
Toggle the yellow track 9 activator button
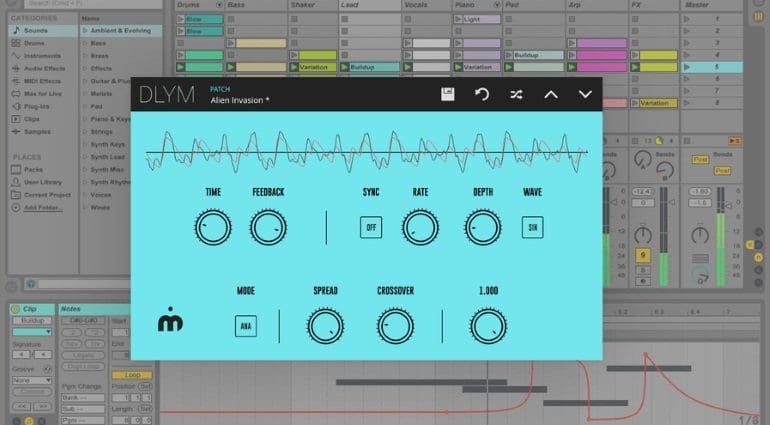[643, 255]
